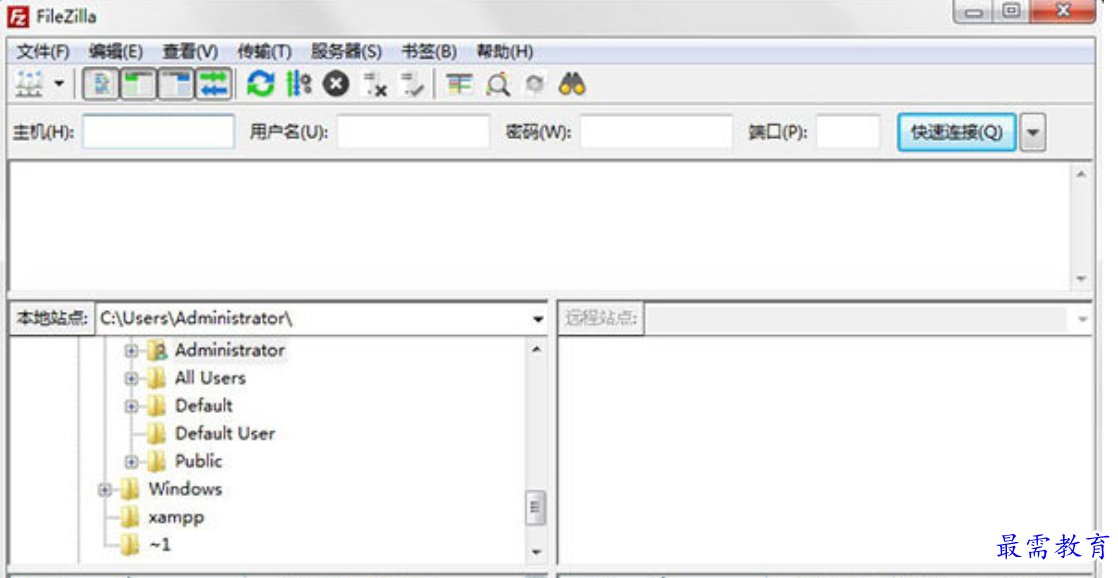This screenshot has height=578, width=1118.
Task: Toggle remote directory tree view
Action: click(x=175, y=84)
